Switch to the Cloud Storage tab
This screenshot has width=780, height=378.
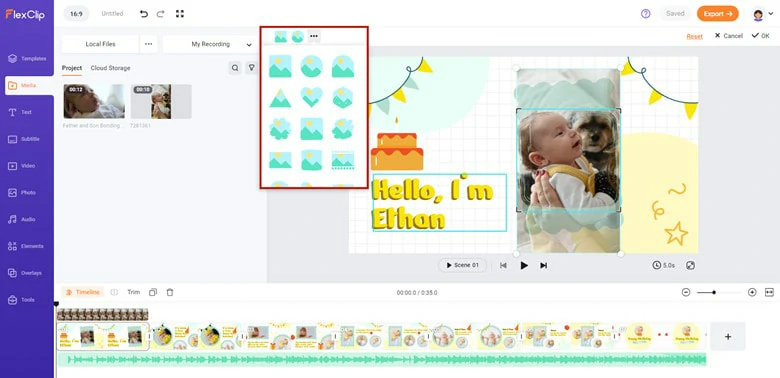point(110,68)
